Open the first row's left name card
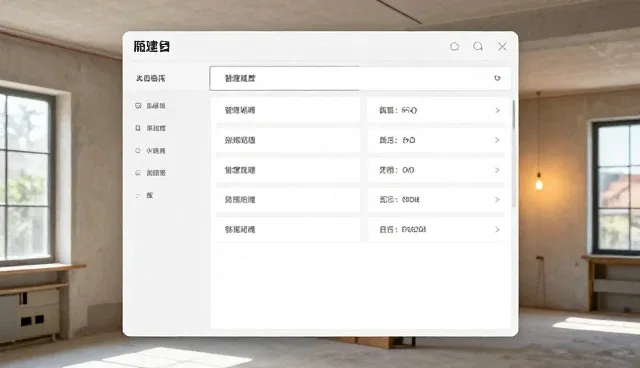This screenshot has height=368, width=640. 288,110
